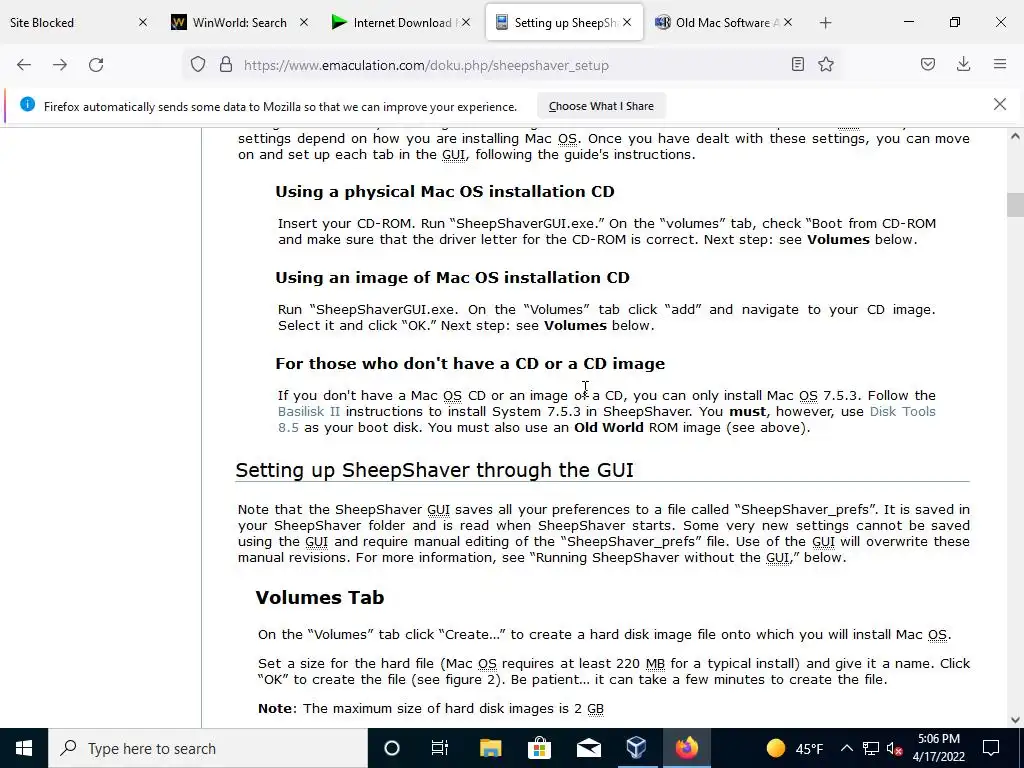
Task: Click heading For those who don't have a CD
Action: (x=470, y=364)
